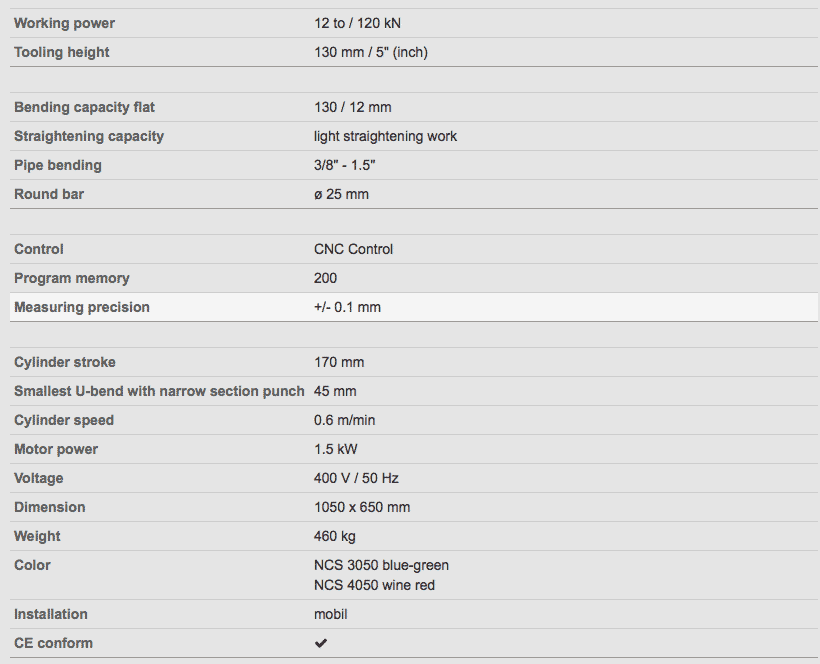Click the 'mobil' installation value
Screen dimensions: 820x664
(330, 614)
